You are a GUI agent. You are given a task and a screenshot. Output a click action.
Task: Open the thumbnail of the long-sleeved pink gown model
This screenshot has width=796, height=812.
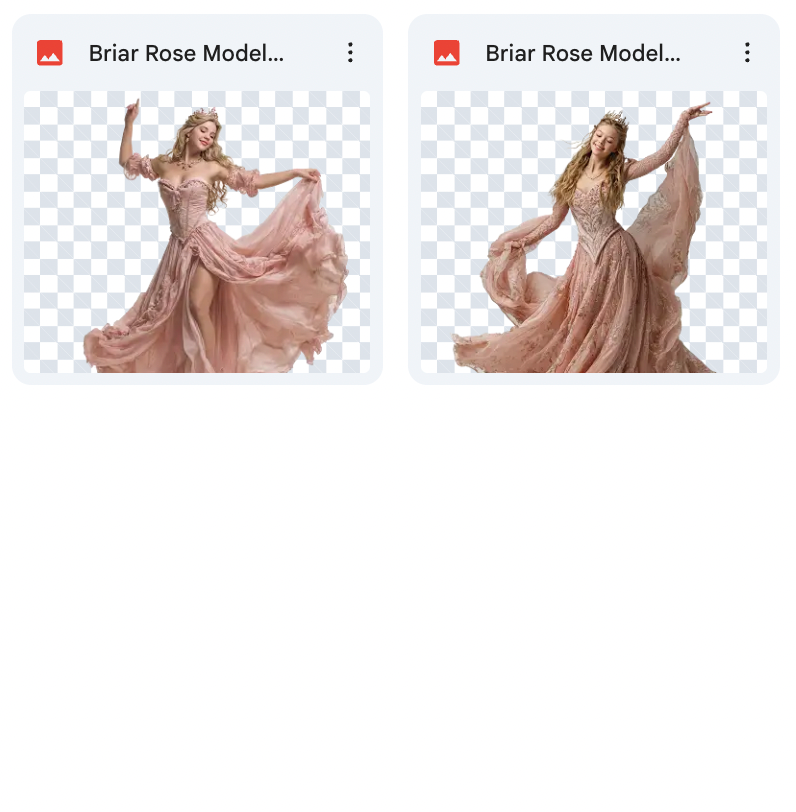[x=594, y=232]
